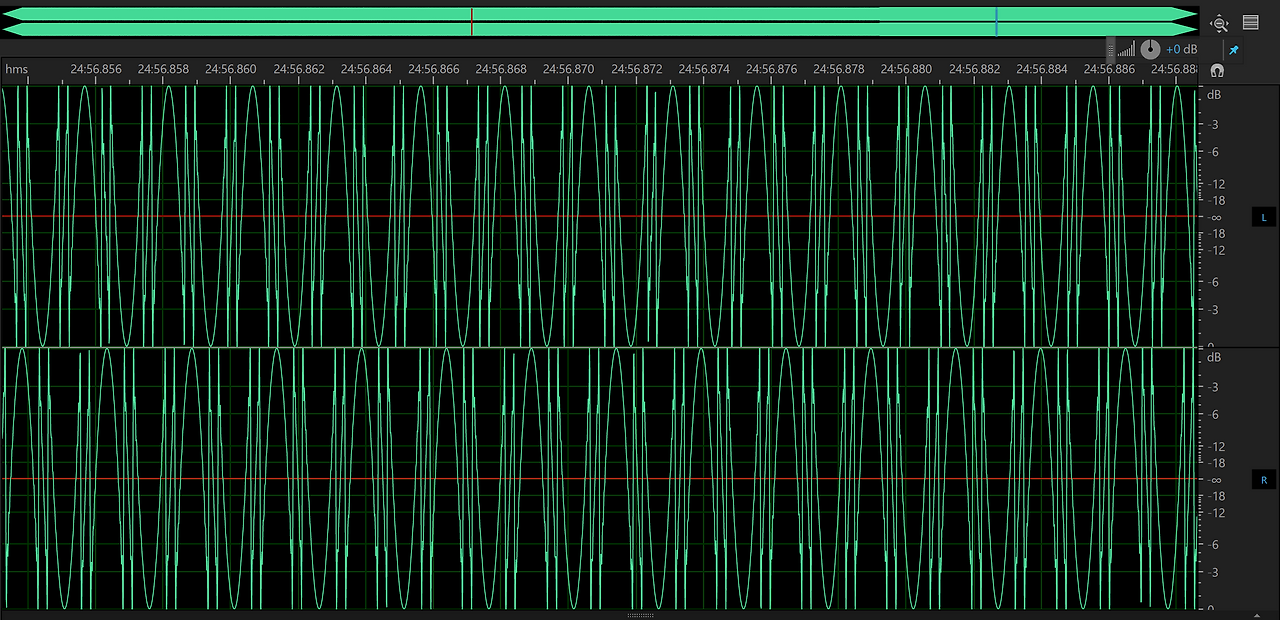Click the 24:56.864 ruler mark
The width and height of the screenshot is (1280, 620).
click(x=366, y=69)
